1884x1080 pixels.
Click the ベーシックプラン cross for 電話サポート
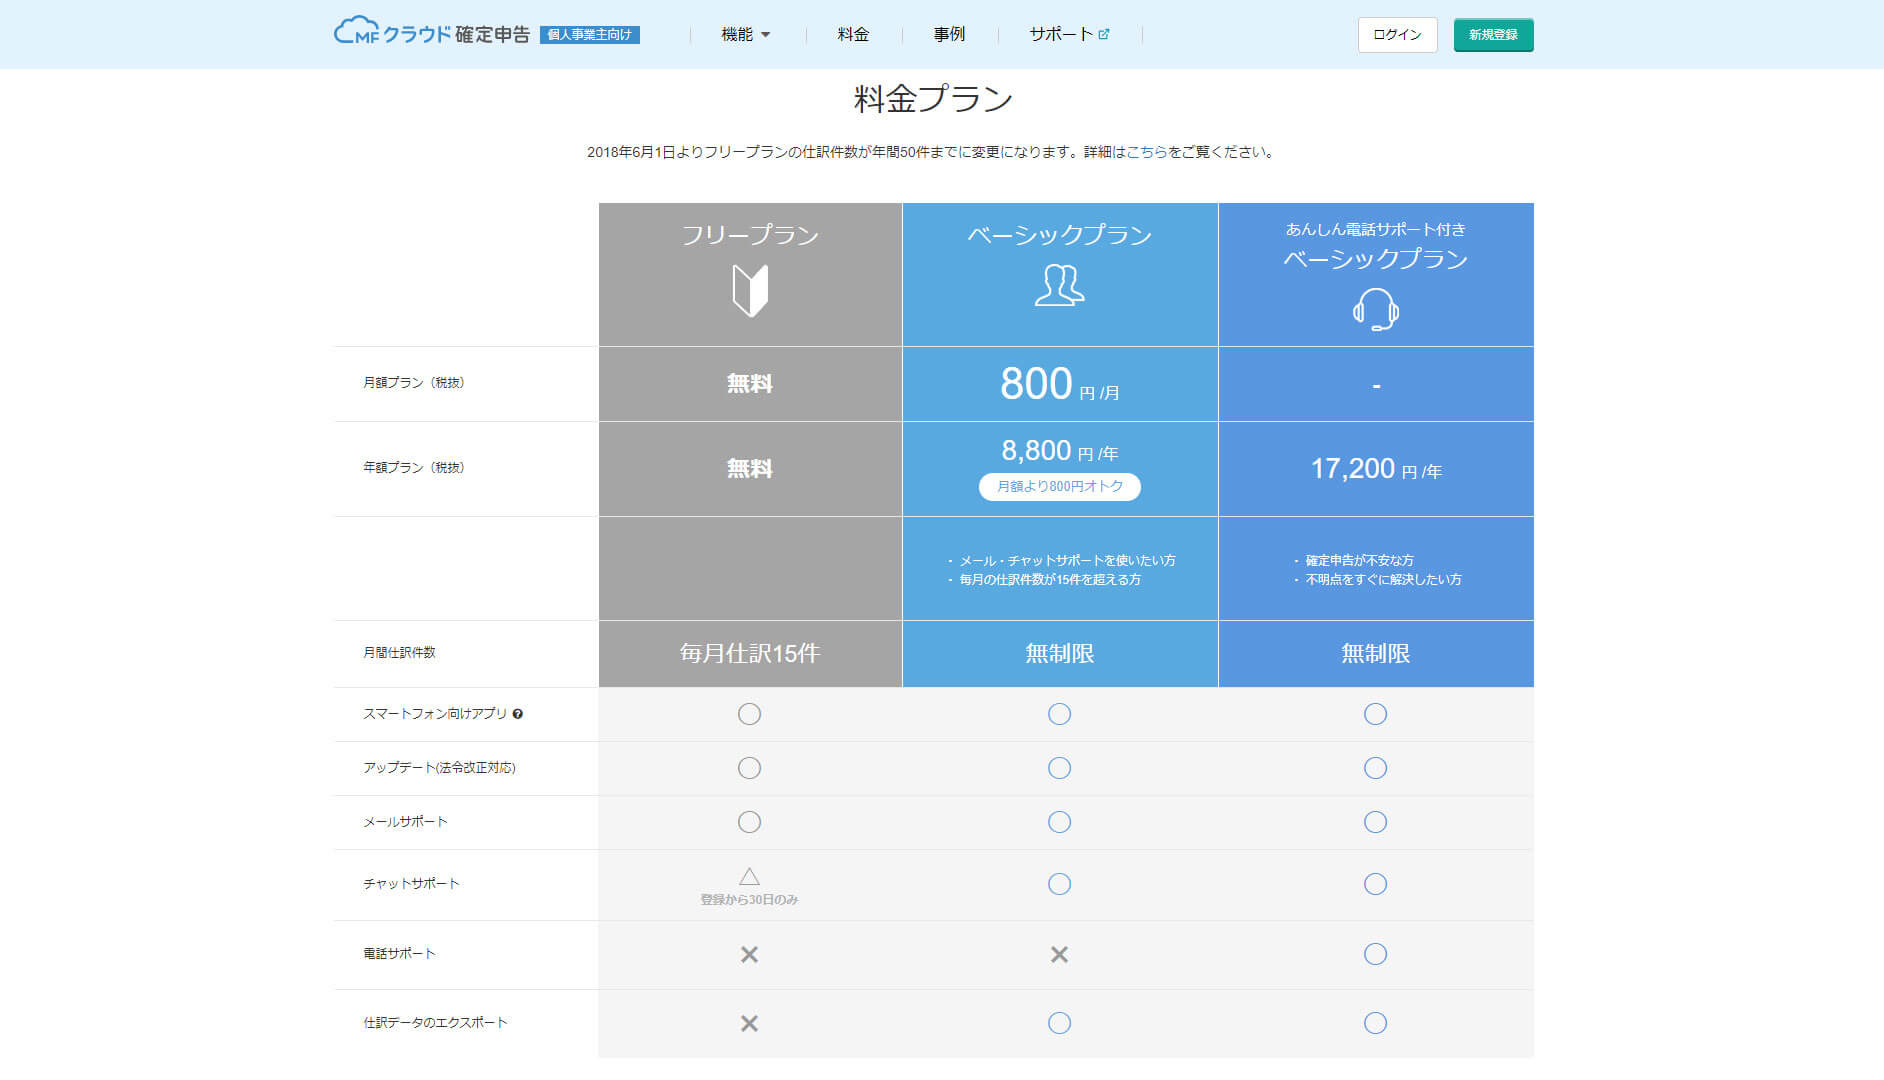(1059, 955)
